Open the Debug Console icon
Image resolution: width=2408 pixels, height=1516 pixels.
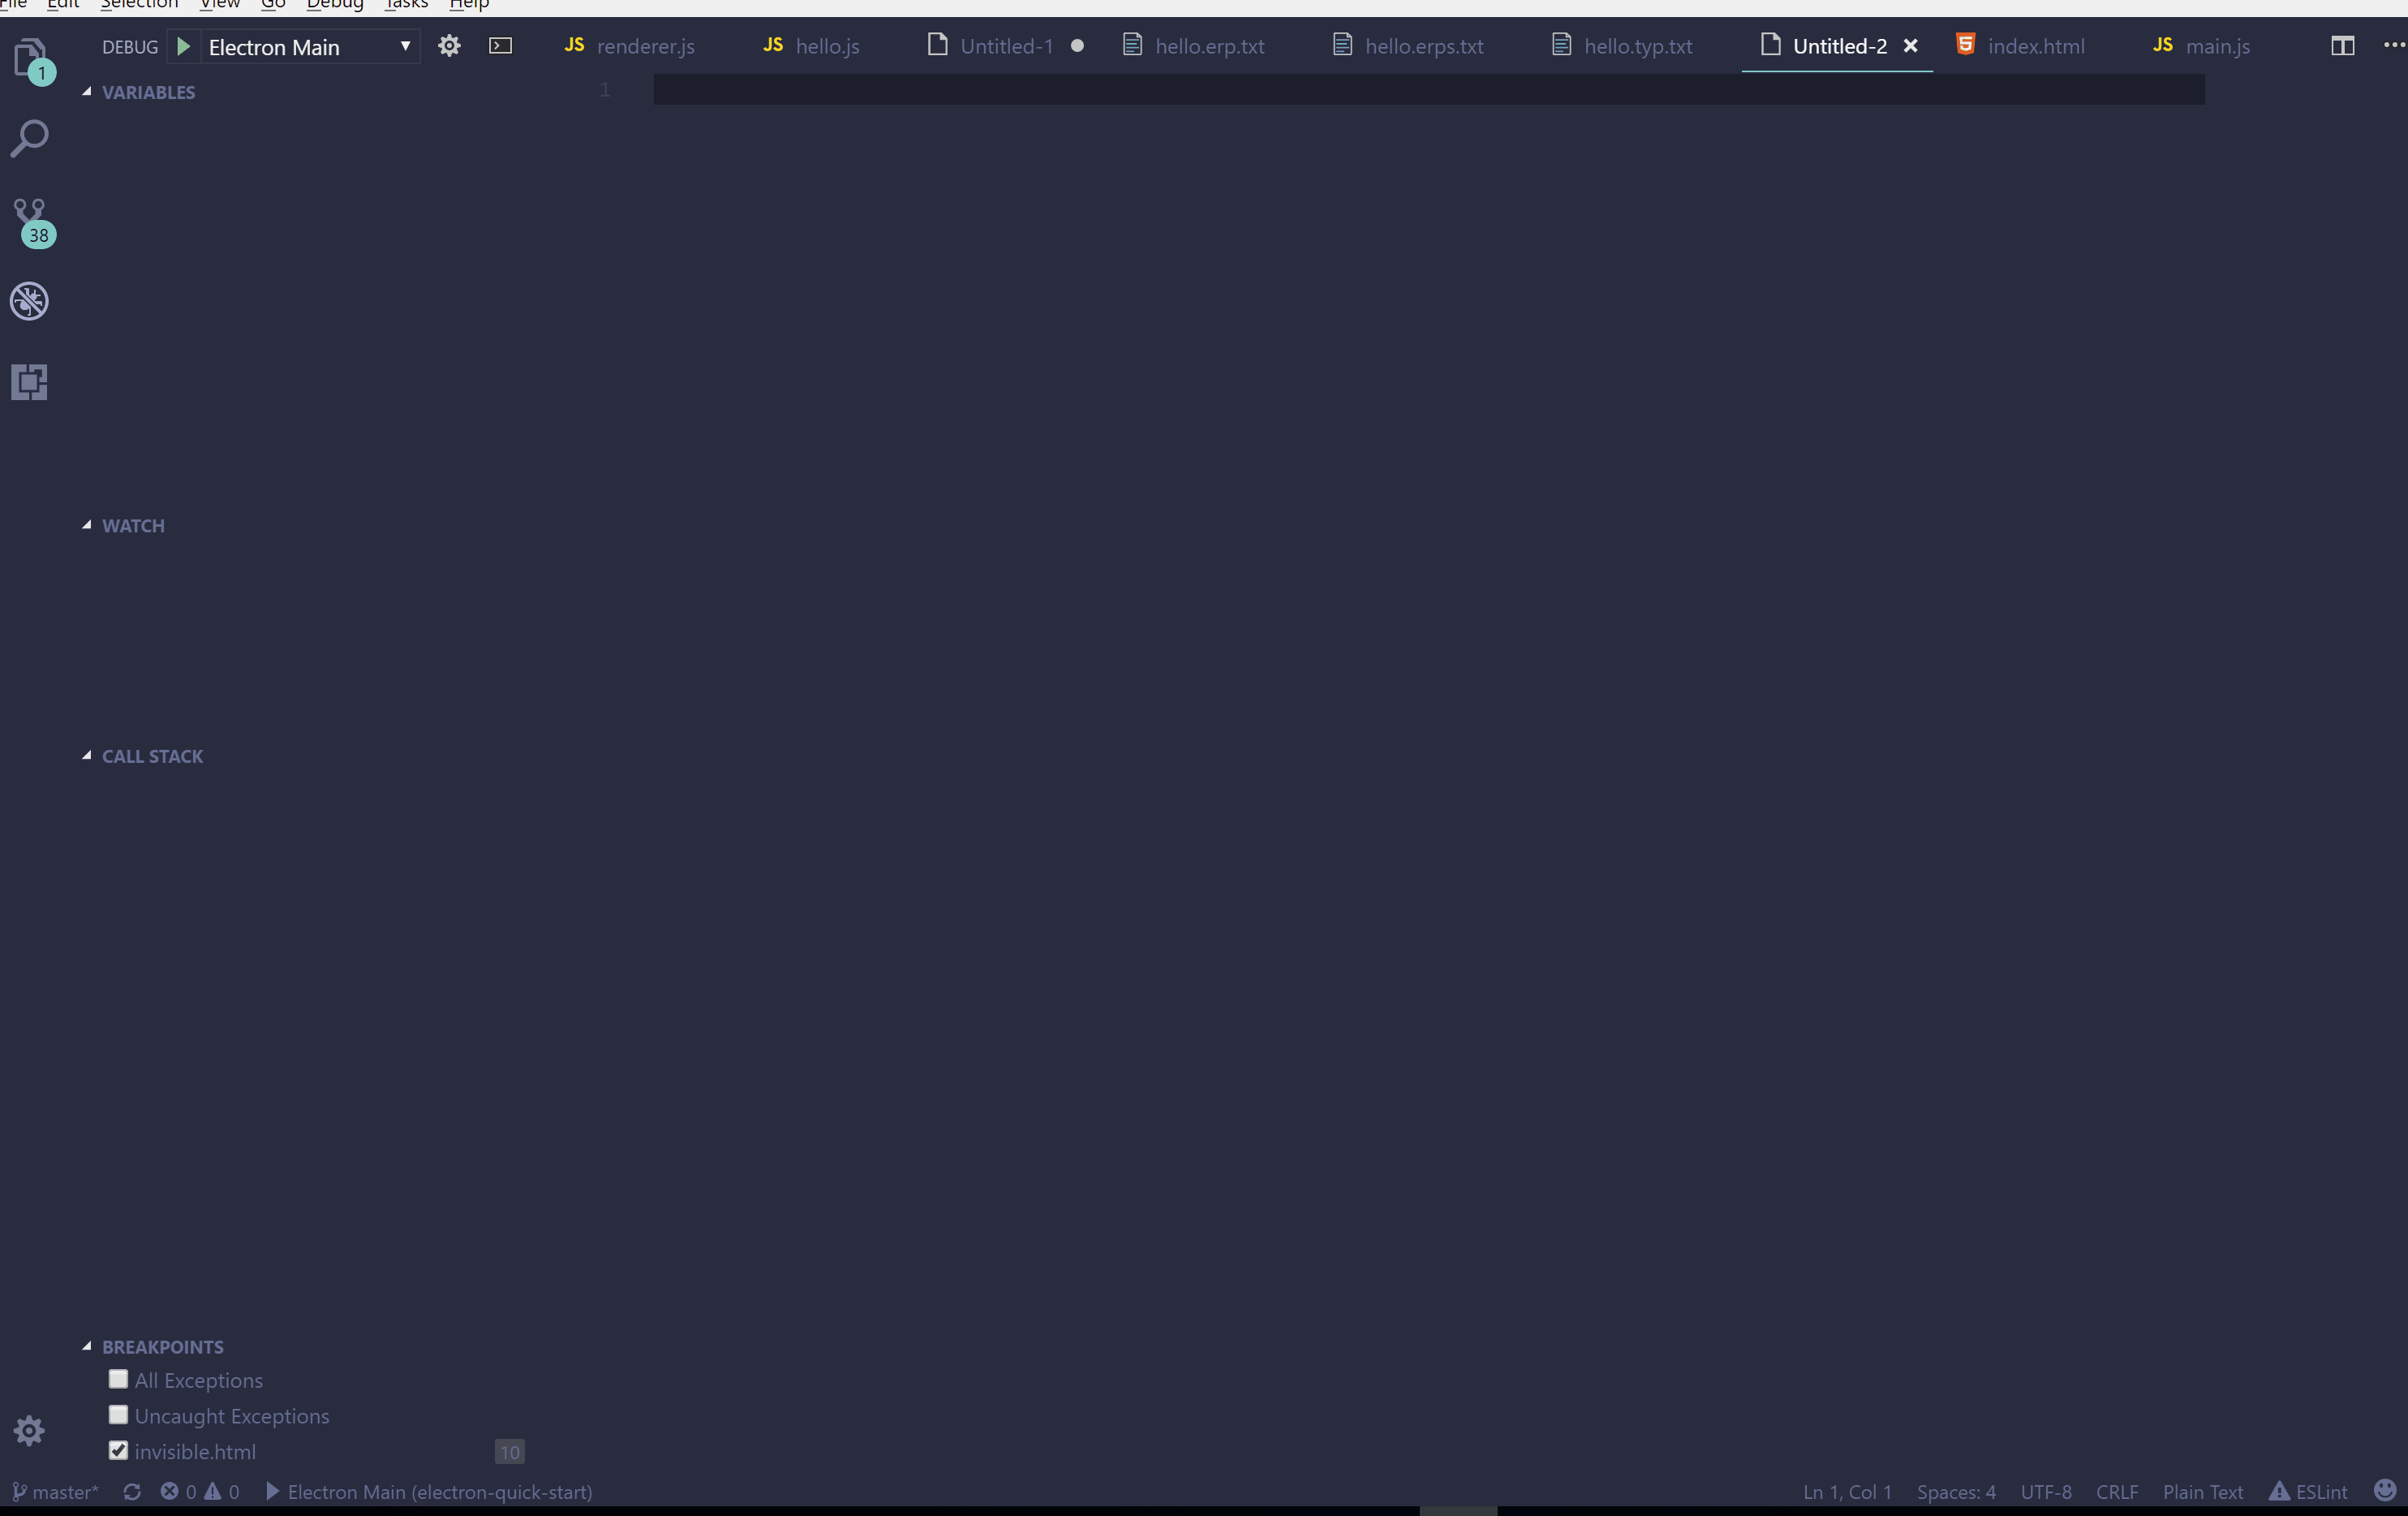500,46
